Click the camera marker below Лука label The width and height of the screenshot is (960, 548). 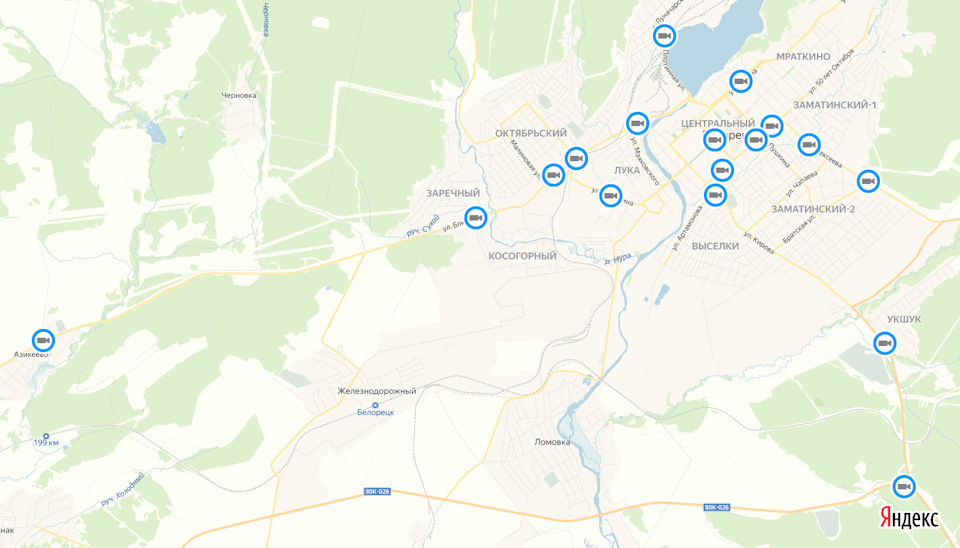(610, 196)
